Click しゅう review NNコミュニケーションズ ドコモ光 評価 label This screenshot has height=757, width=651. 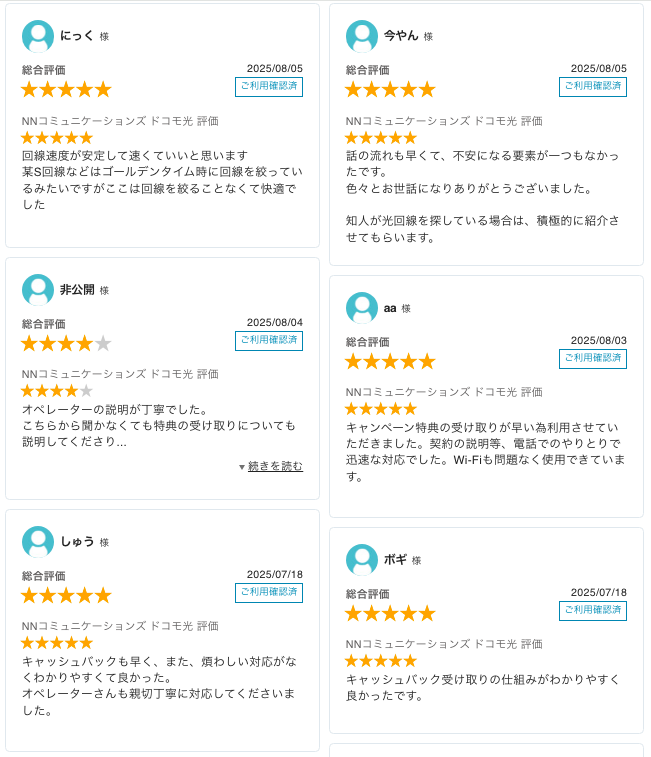point(120,626)
